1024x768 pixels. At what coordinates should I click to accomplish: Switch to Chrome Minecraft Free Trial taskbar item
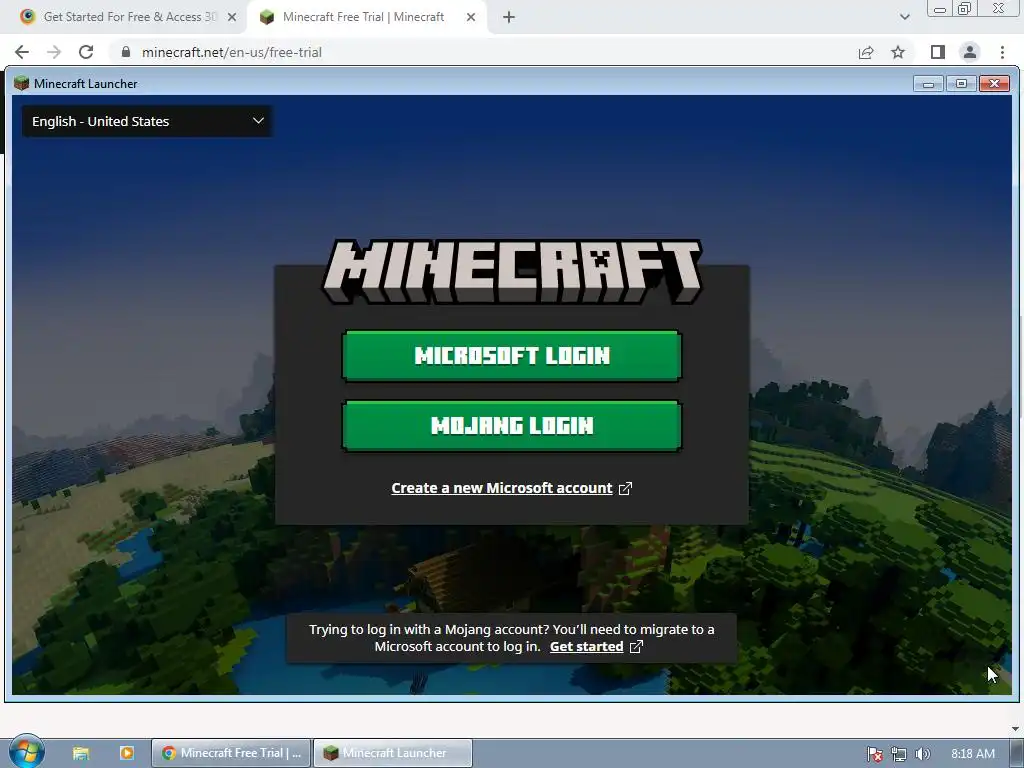click(231, 753)
